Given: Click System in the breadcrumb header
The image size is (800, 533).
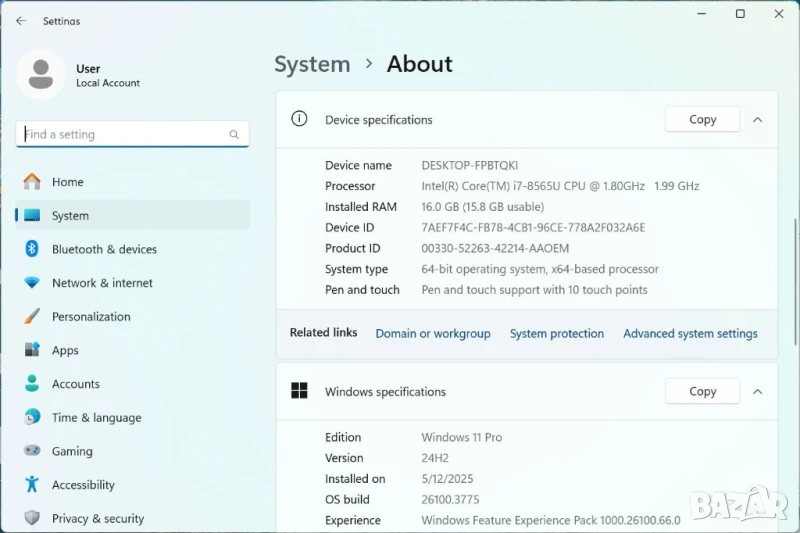Looking at the screenshot, I should point(312,64).
